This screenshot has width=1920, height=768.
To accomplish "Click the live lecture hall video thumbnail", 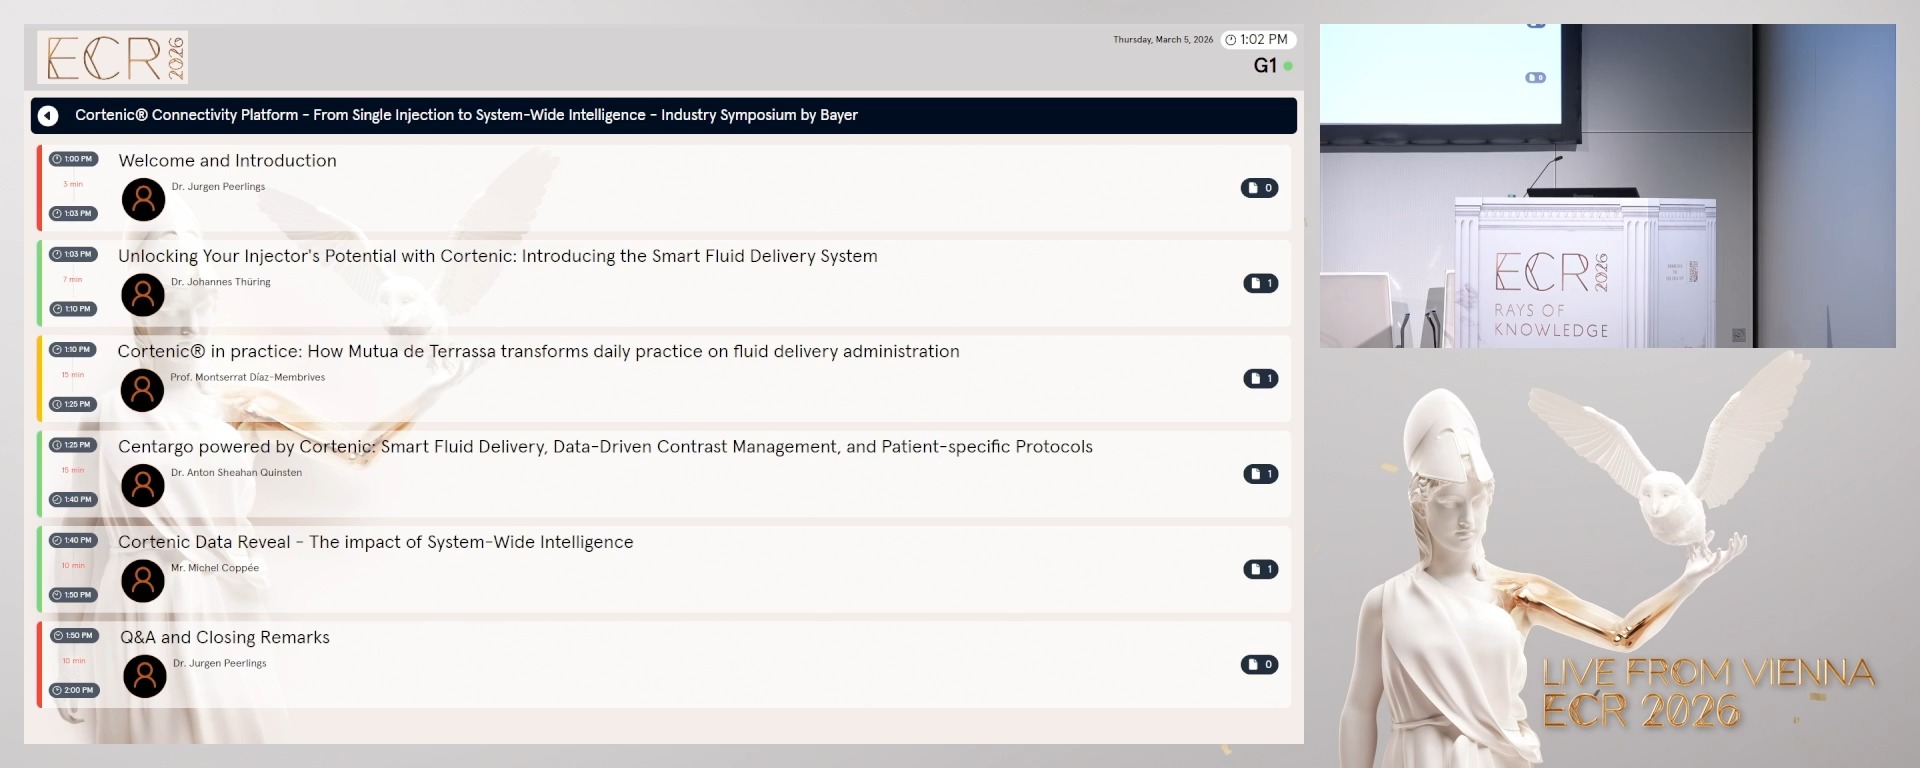I will 1607,186.
